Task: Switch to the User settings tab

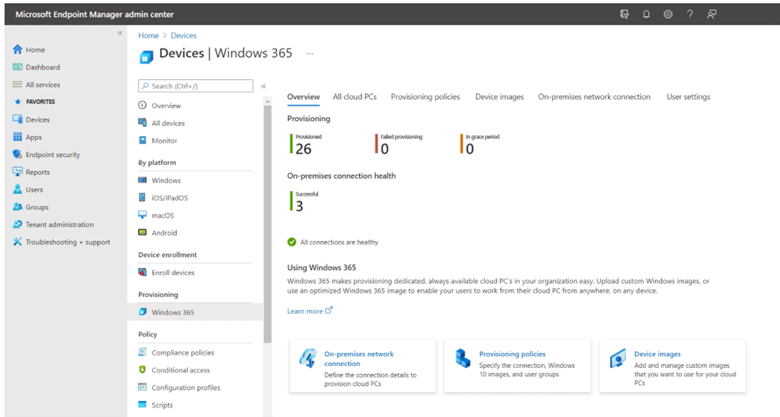Action: [688, 97]
